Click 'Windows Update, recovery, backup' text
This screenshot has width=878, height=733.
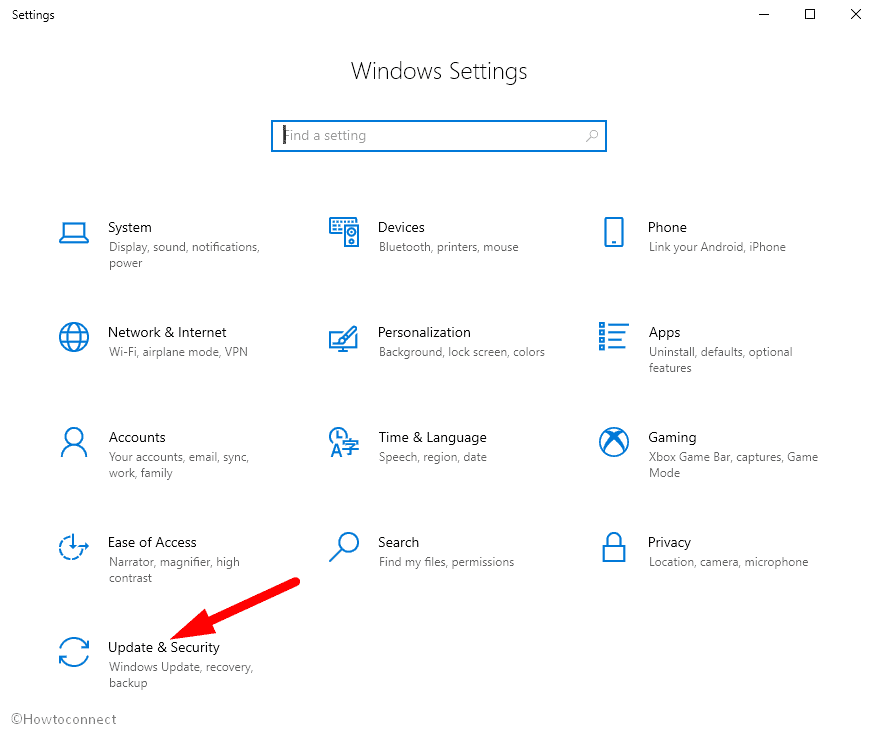click(x=181, y=675)
